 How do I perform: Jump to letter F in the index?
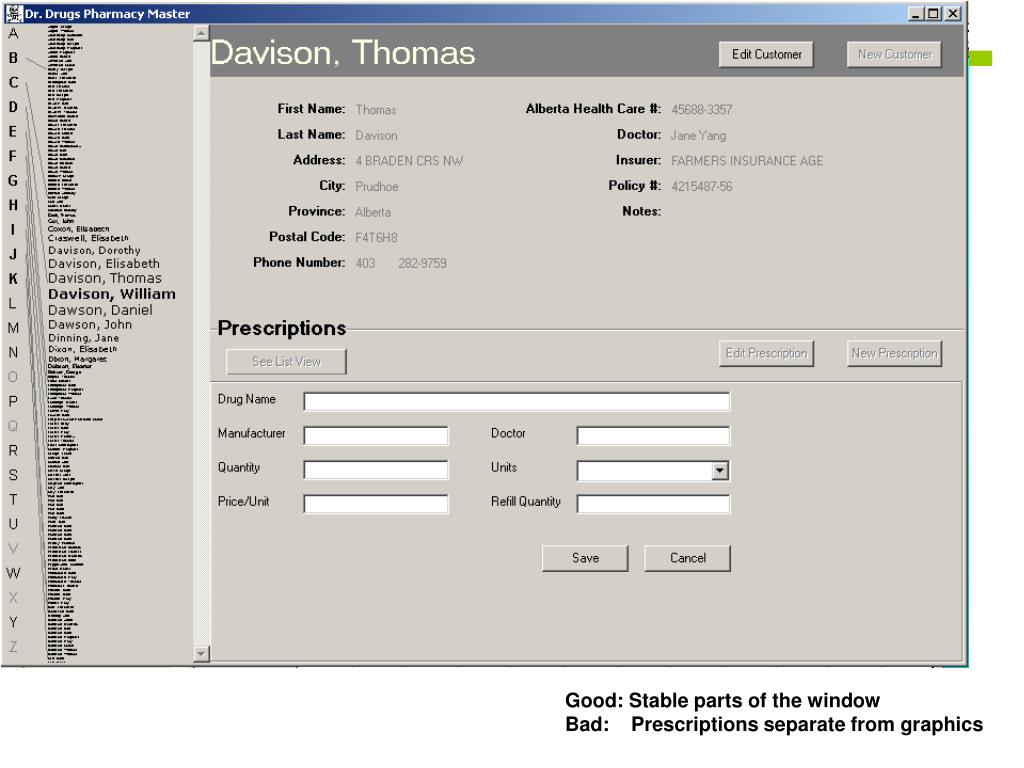[x=13, y=156]
